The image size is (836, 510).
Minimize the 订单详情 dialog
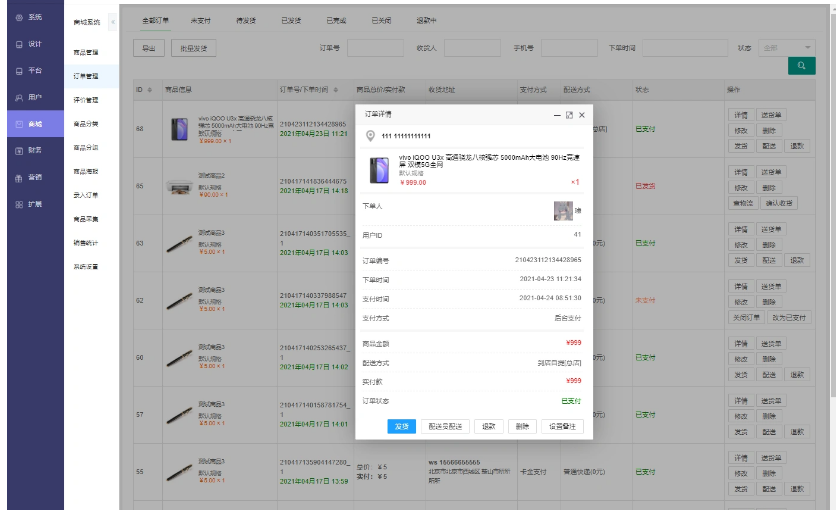pyautogui.click(x=557, y=115)
